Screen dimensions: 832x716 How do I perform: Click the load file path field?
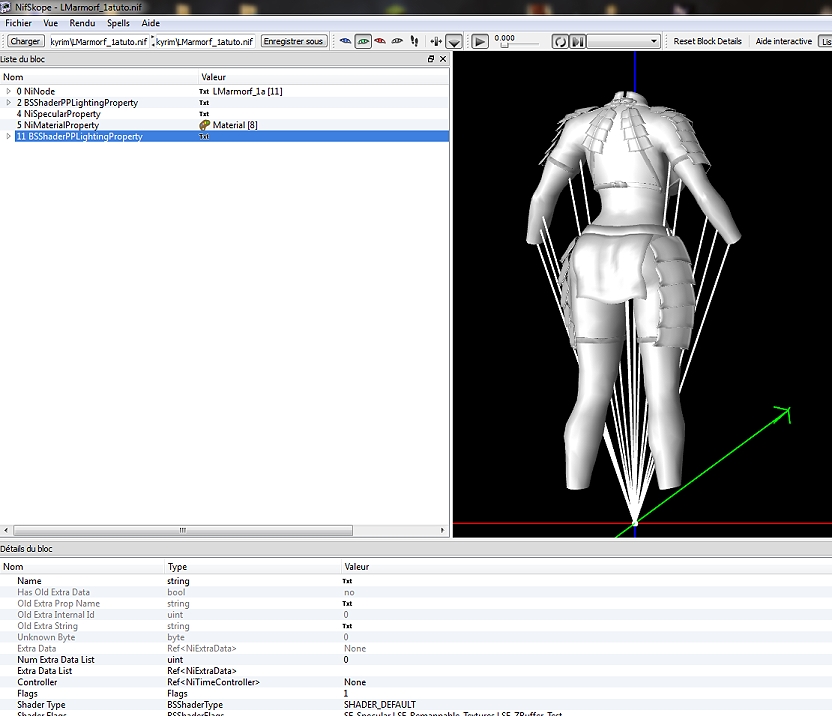point(99,41)
